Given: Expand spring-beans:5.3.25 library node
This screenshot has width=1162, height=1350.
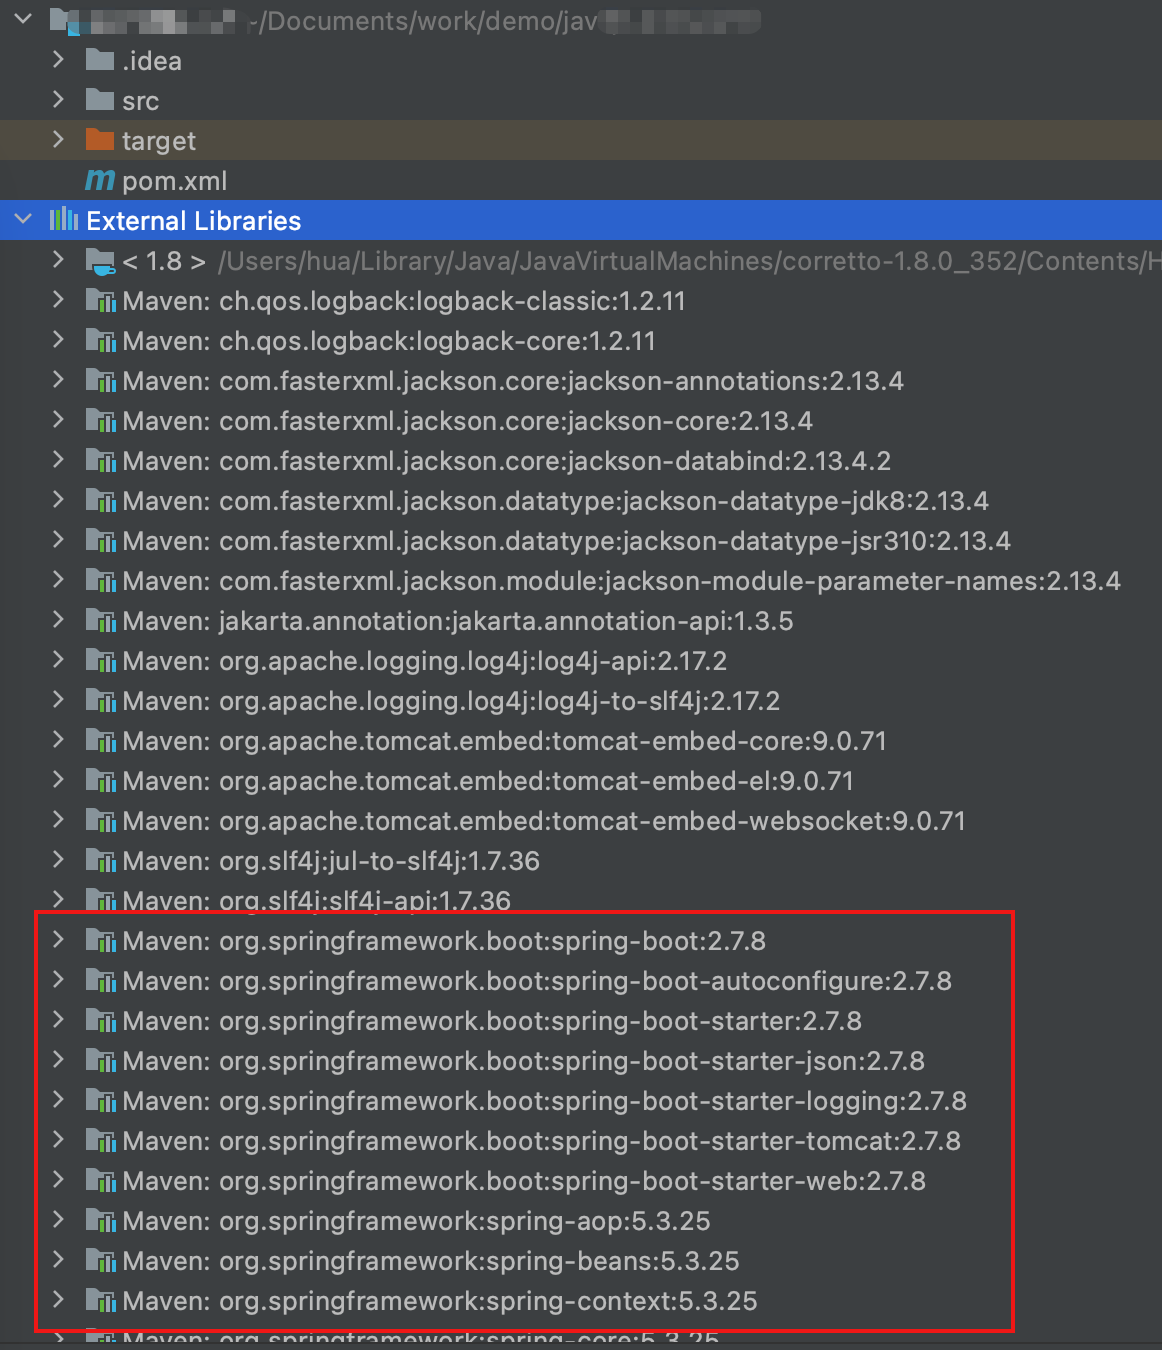Looking at the screenshot, I should coord(58,1260).
